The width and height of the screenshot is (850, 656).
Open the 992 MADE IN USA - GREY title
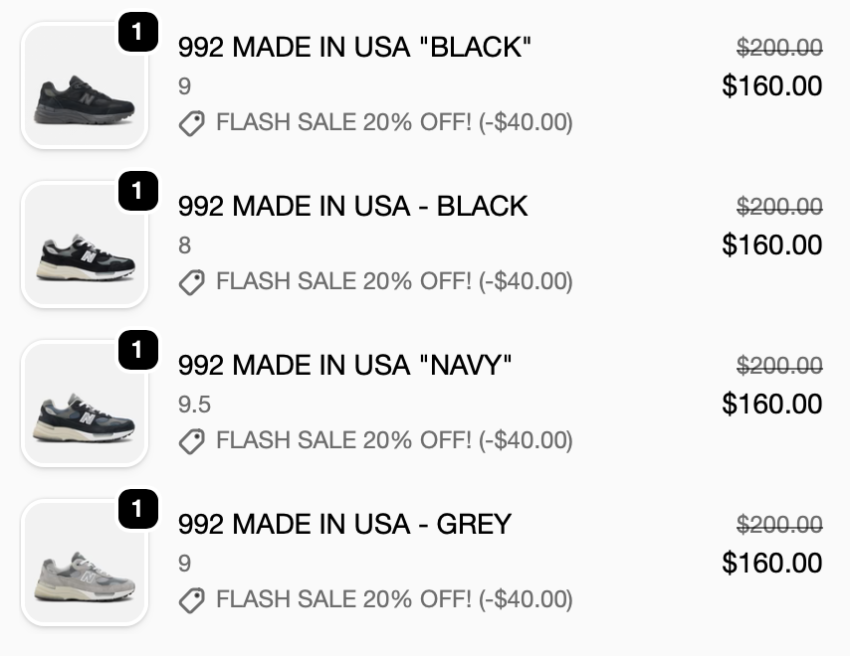click(x=344, y=524)
